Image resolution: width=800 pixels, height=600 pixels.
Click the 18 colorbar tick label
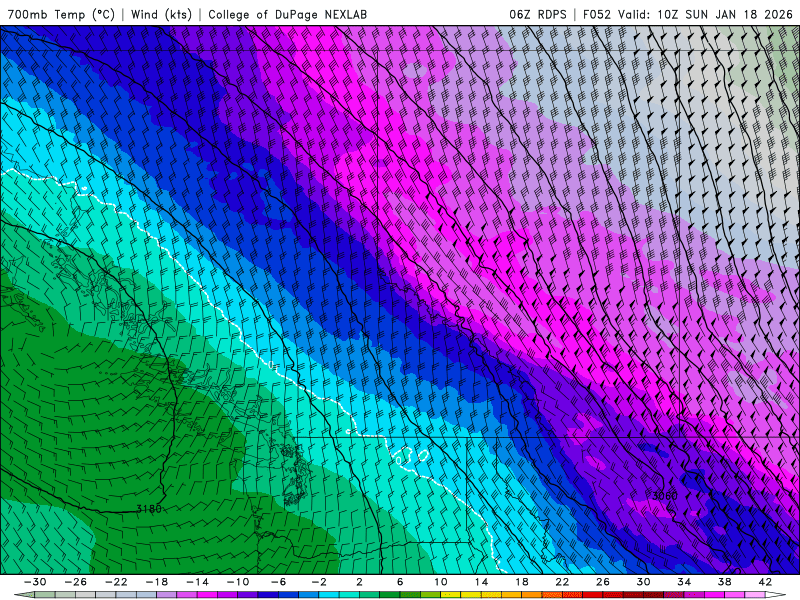522,582
